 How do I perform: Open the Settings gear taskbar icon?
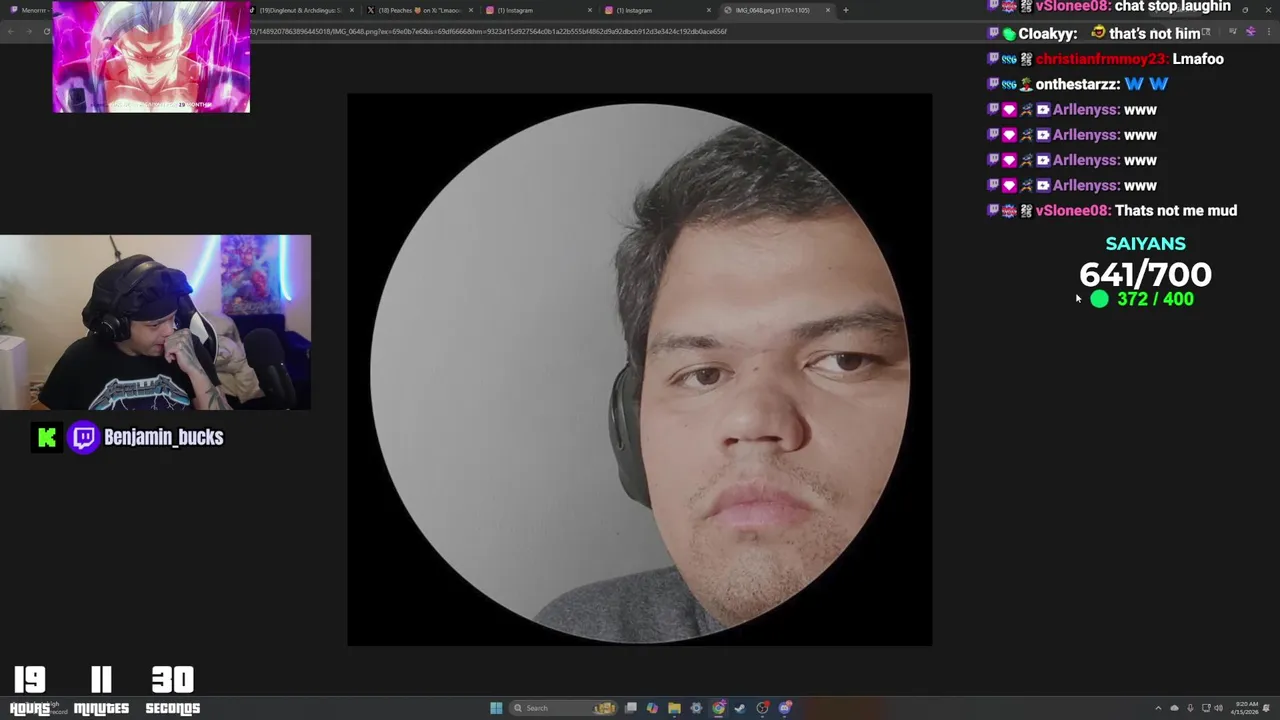coord(696,708)
